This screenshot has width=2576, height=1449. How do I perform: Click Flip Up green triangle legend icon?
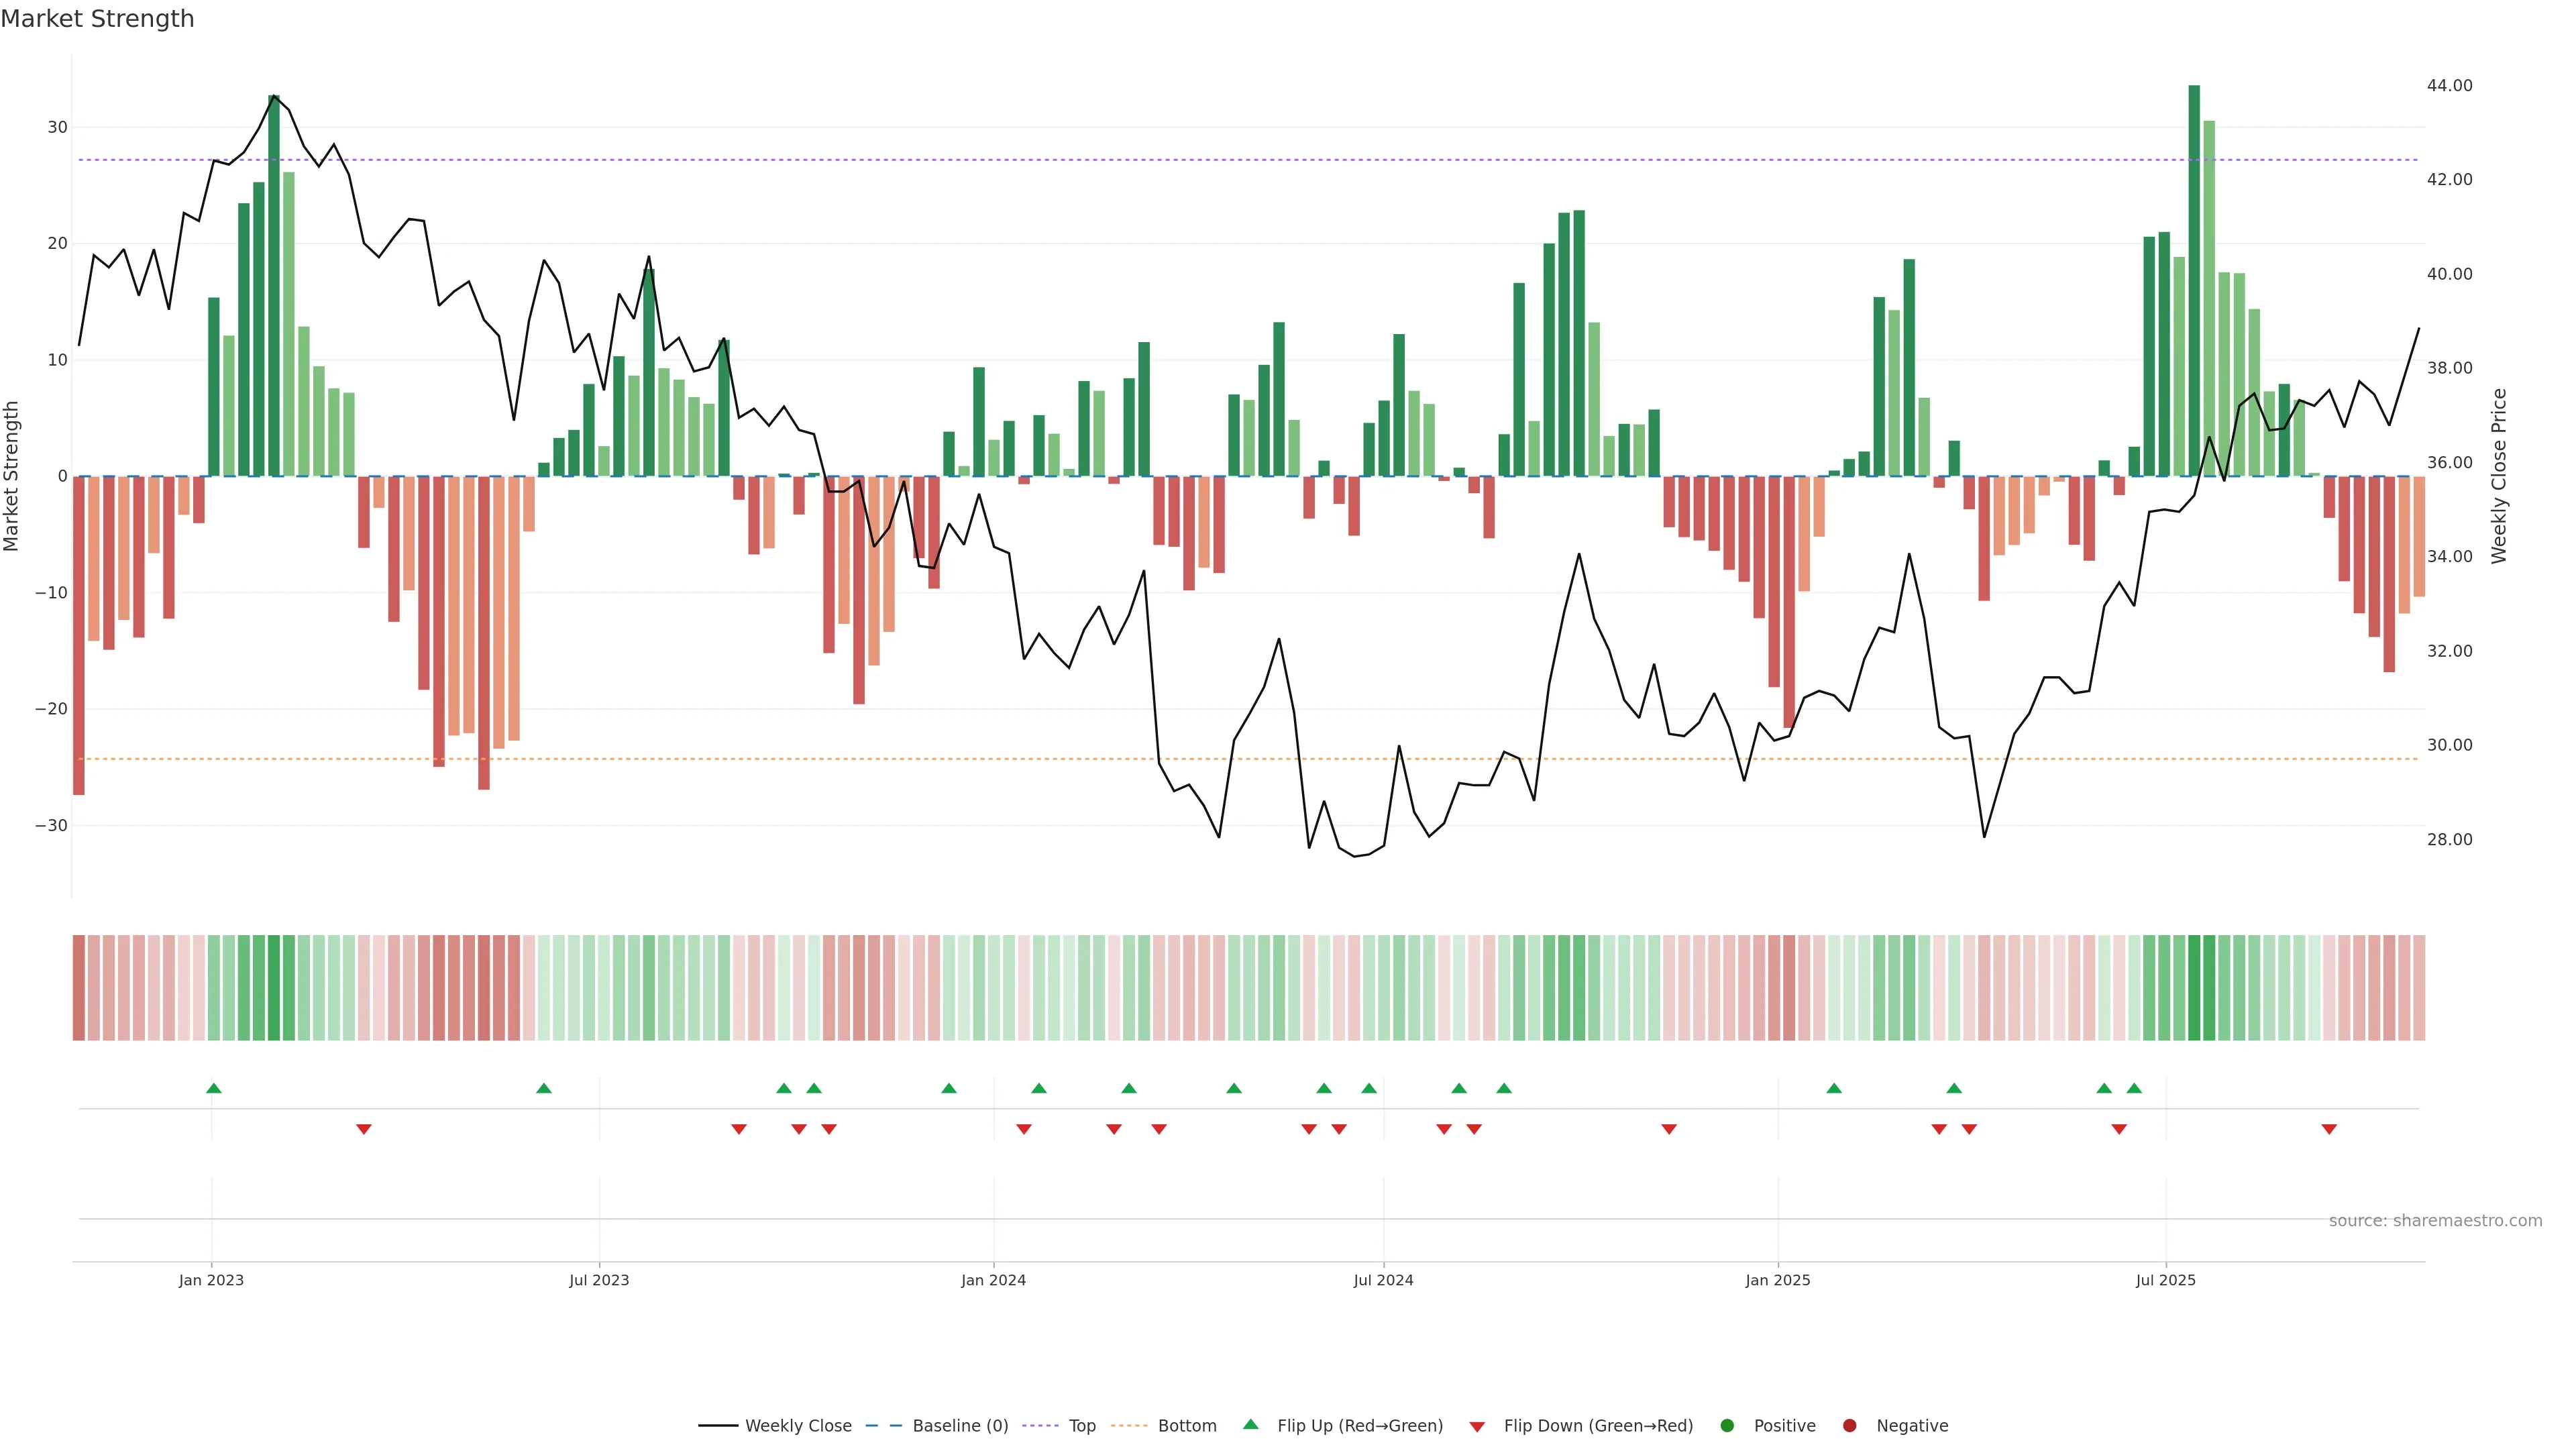(1250, 1424)
